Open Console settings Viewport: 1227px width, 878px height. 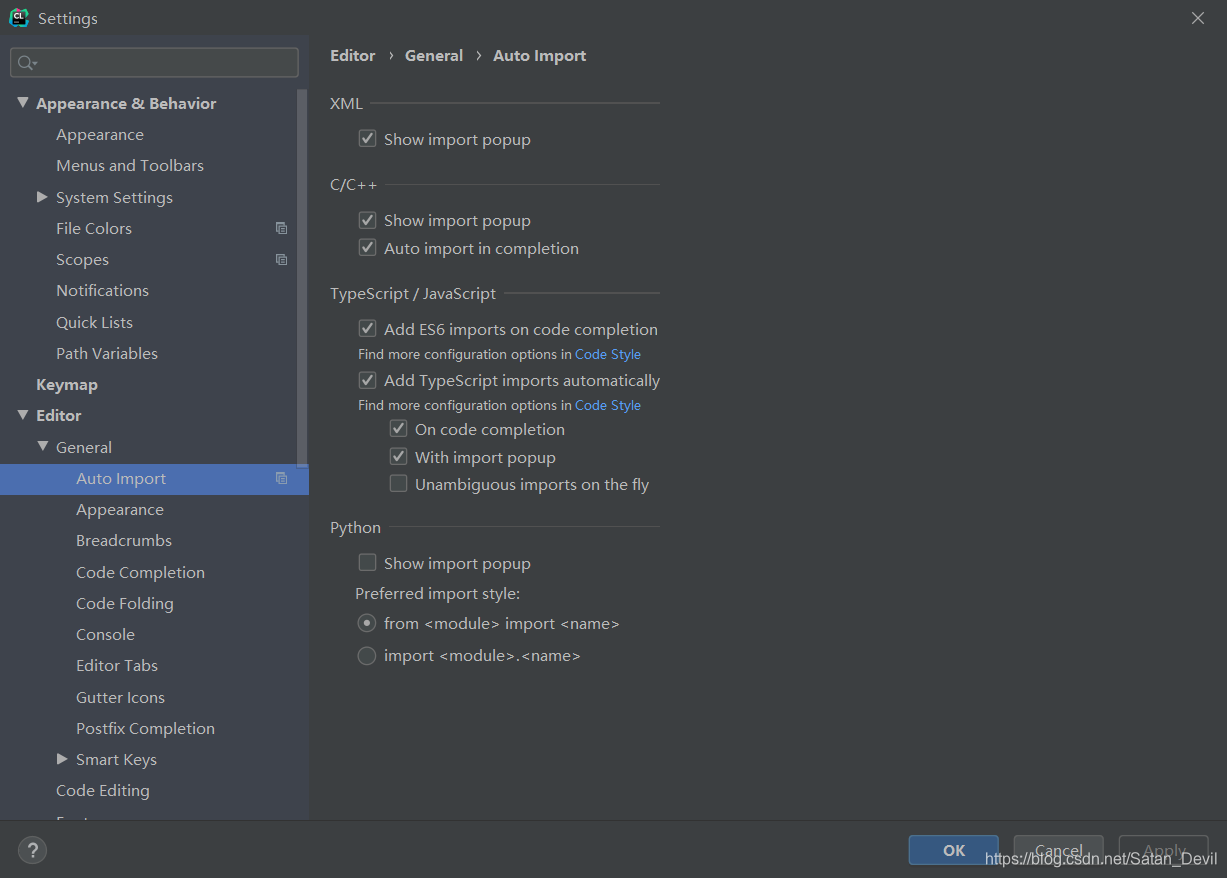point(105,635)
